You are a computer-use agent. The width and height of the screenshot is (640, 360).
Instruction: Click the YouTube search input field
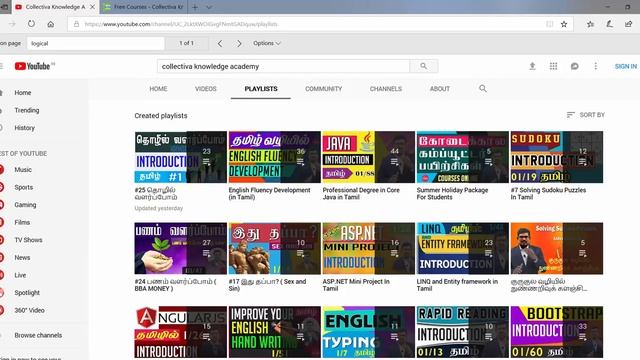click(x=283, y=66)
